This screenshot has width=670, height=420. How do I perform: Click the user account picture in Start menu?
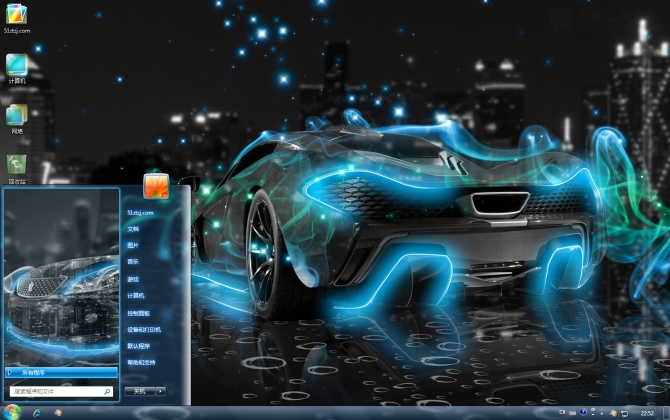156,186
